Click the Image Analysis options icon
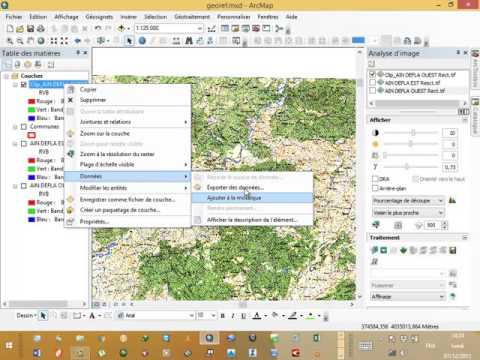This screenshot has width=480, height=360. coord(372,64)
